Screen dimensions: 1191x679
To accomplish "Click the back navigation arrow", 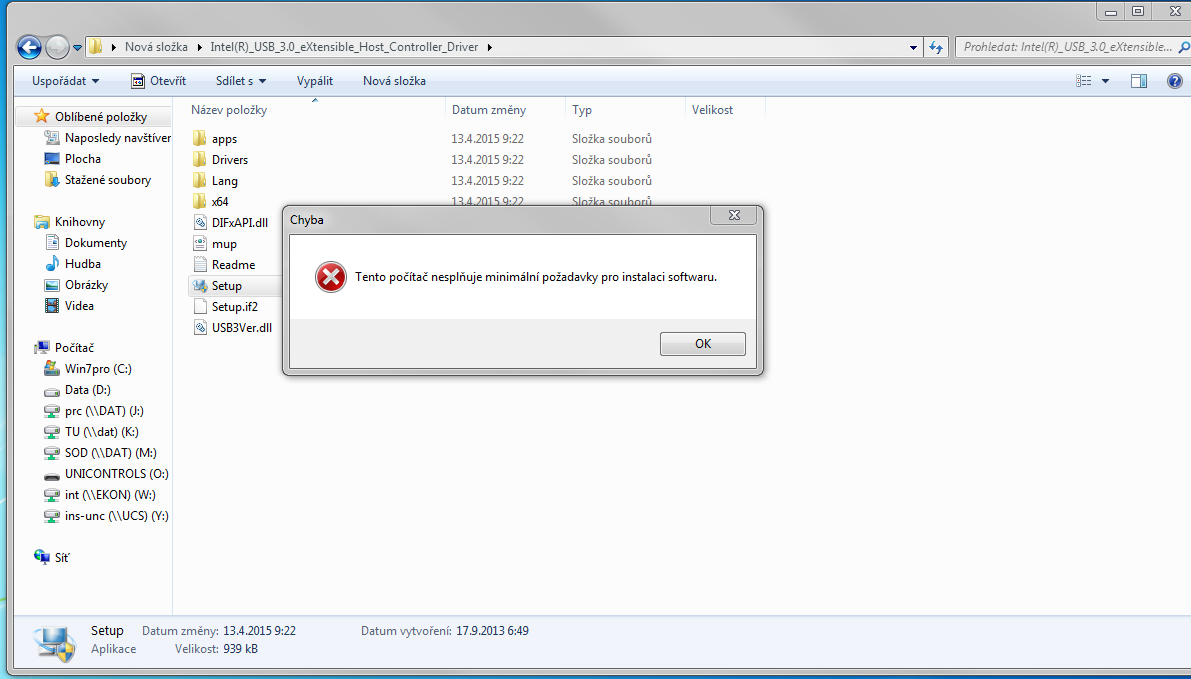I will click(x=29, y=47).
